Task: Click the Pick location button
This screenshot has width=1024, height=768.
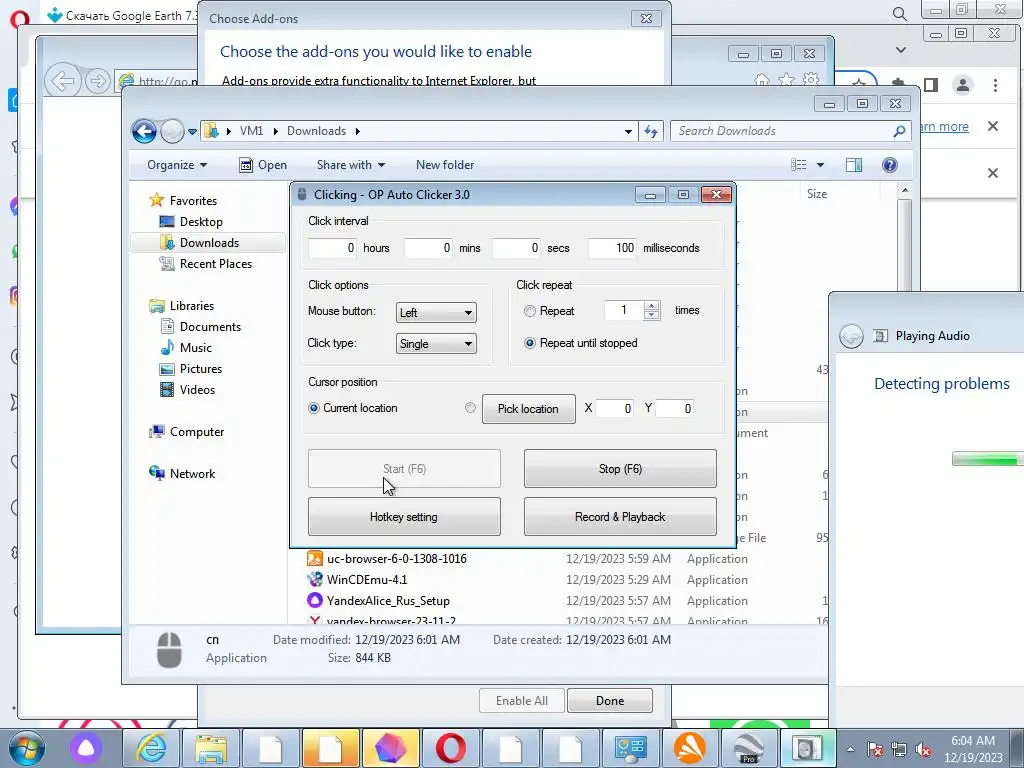Action: pos(528,409)
